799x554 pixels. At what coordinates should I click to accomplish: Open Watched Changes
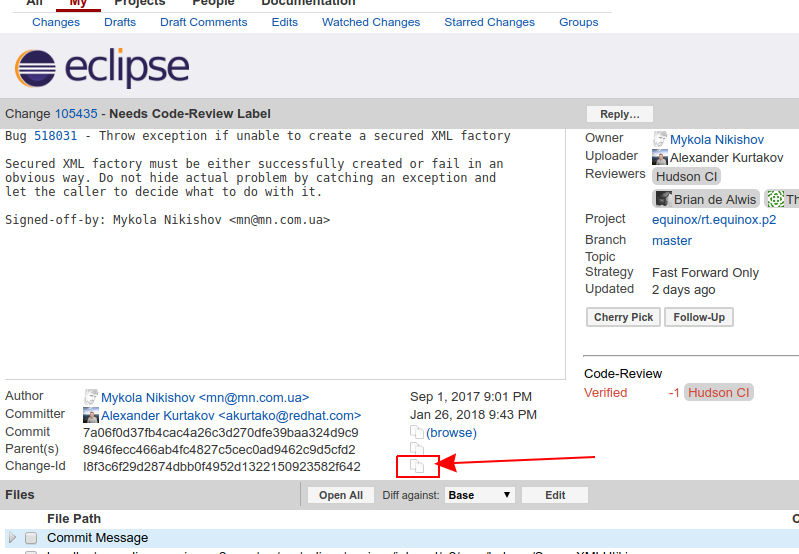[x=371, y=22]
